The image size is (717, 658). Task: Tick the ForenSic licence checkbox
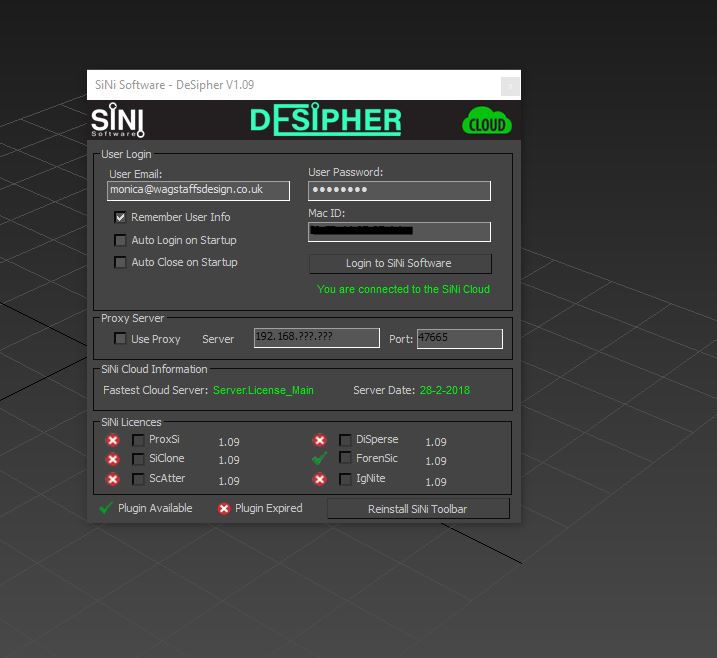[345, 459]
